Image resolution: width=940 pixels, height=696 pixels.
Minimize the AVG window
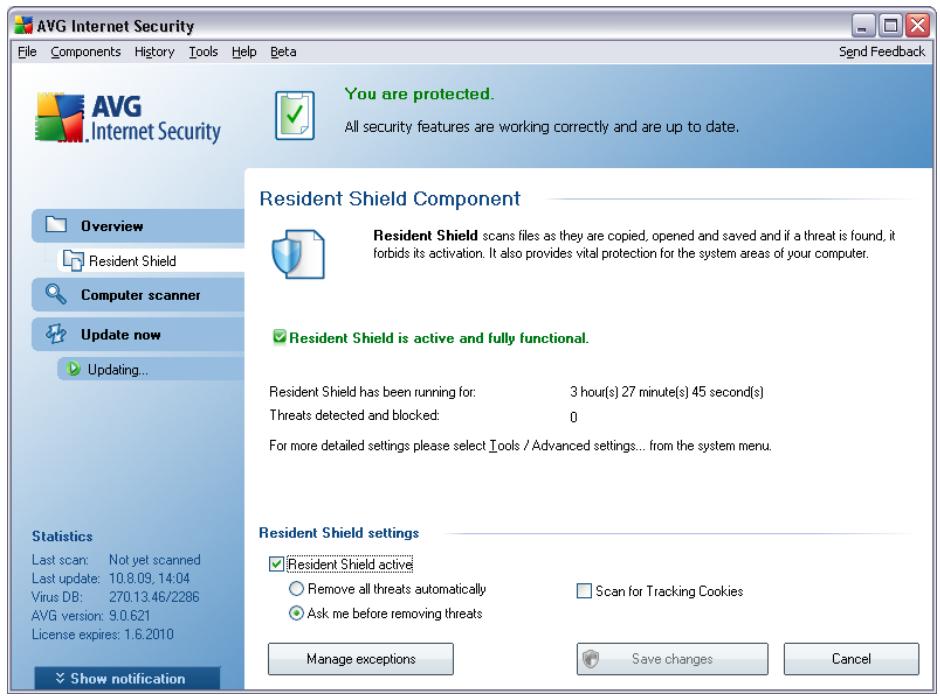[863, 26]
